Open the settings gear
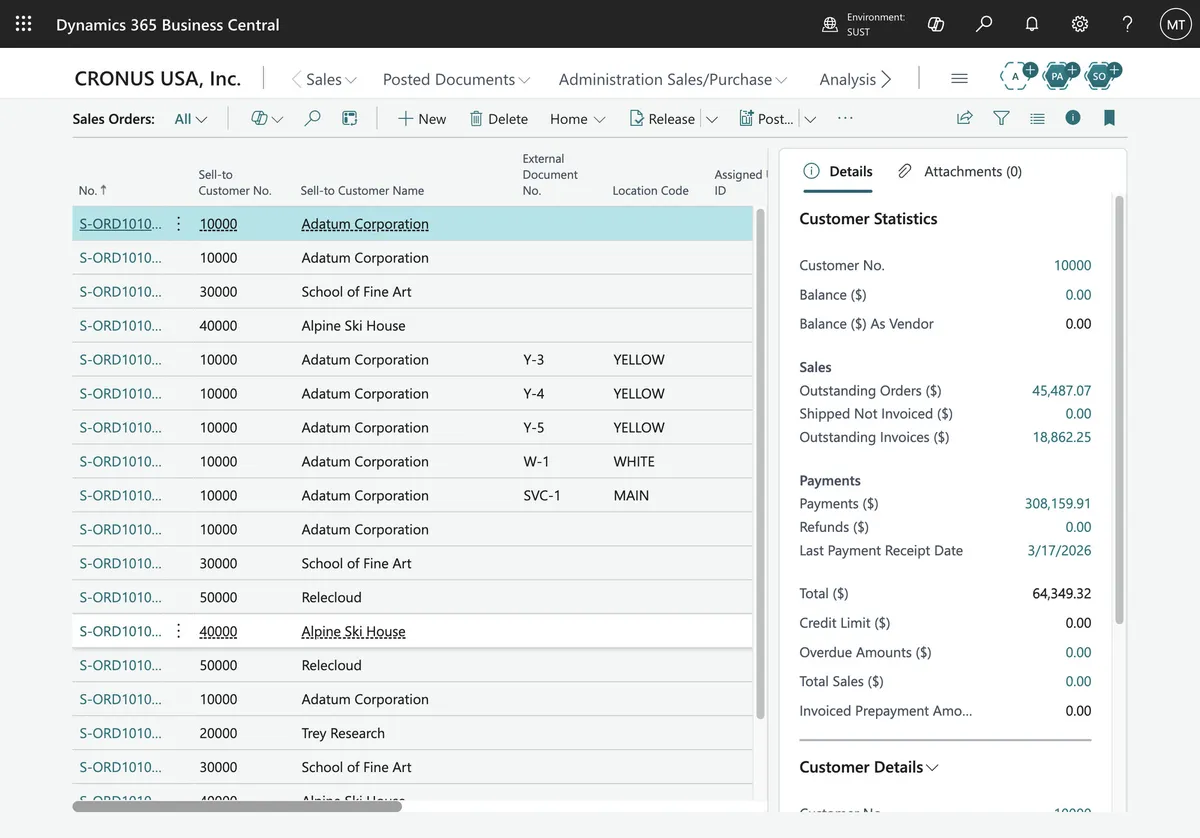Screen dimensions: 1200x838 click(x=1080, y=24)
